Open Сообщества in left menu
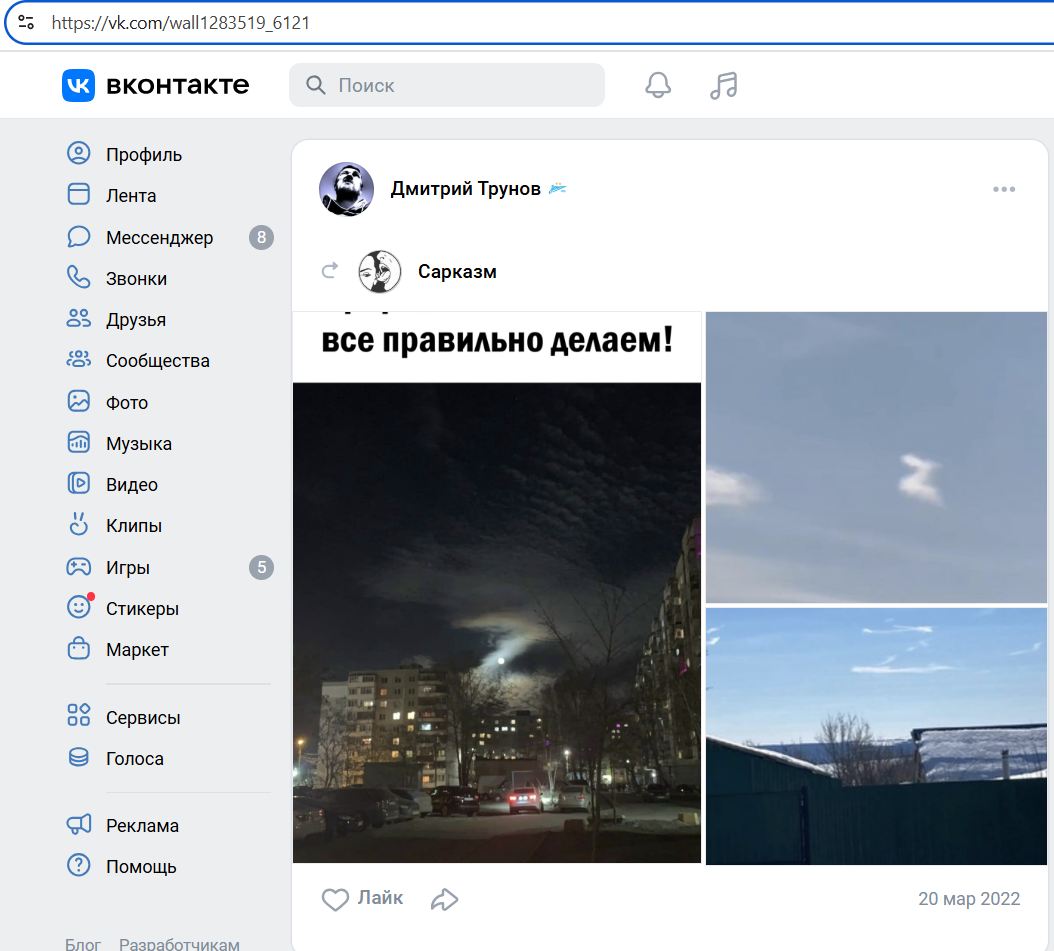The image size is (1054, 951). click(x=157, y=361)
